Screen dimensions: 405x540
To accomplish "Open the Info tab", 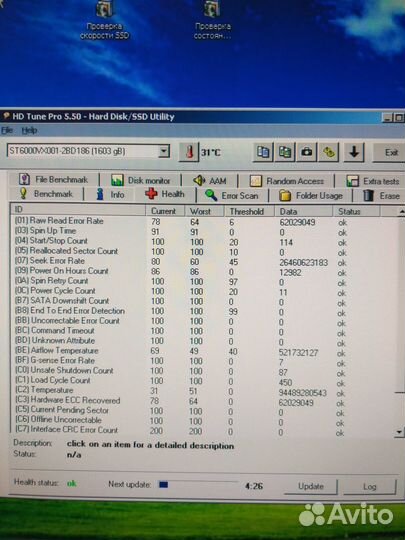I will (x=110, y=195).
